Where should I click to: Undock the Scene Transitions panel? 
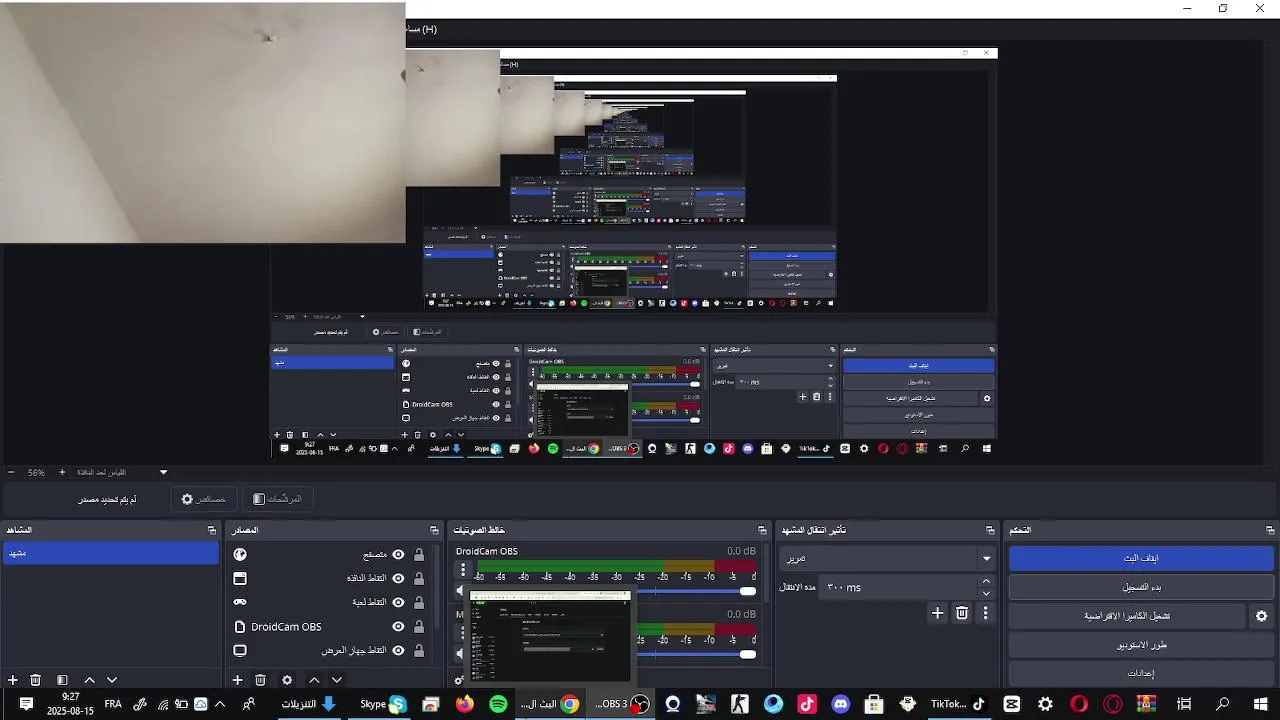click(990, 530)
